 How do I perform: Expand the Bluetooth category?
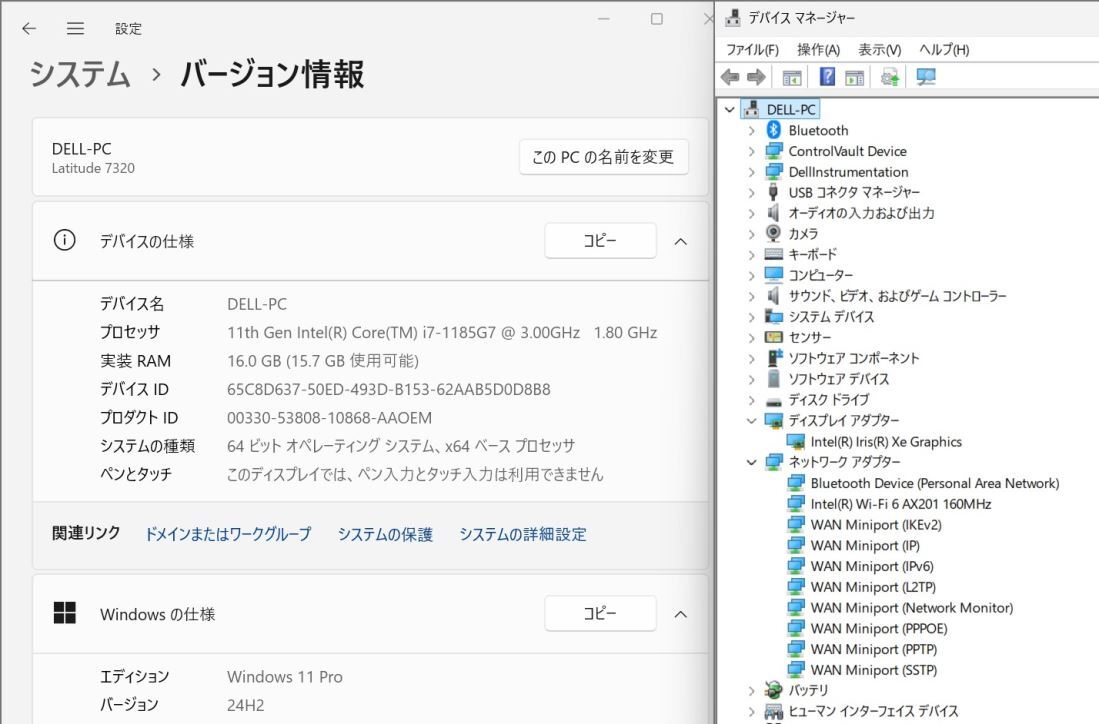point(751,130)
